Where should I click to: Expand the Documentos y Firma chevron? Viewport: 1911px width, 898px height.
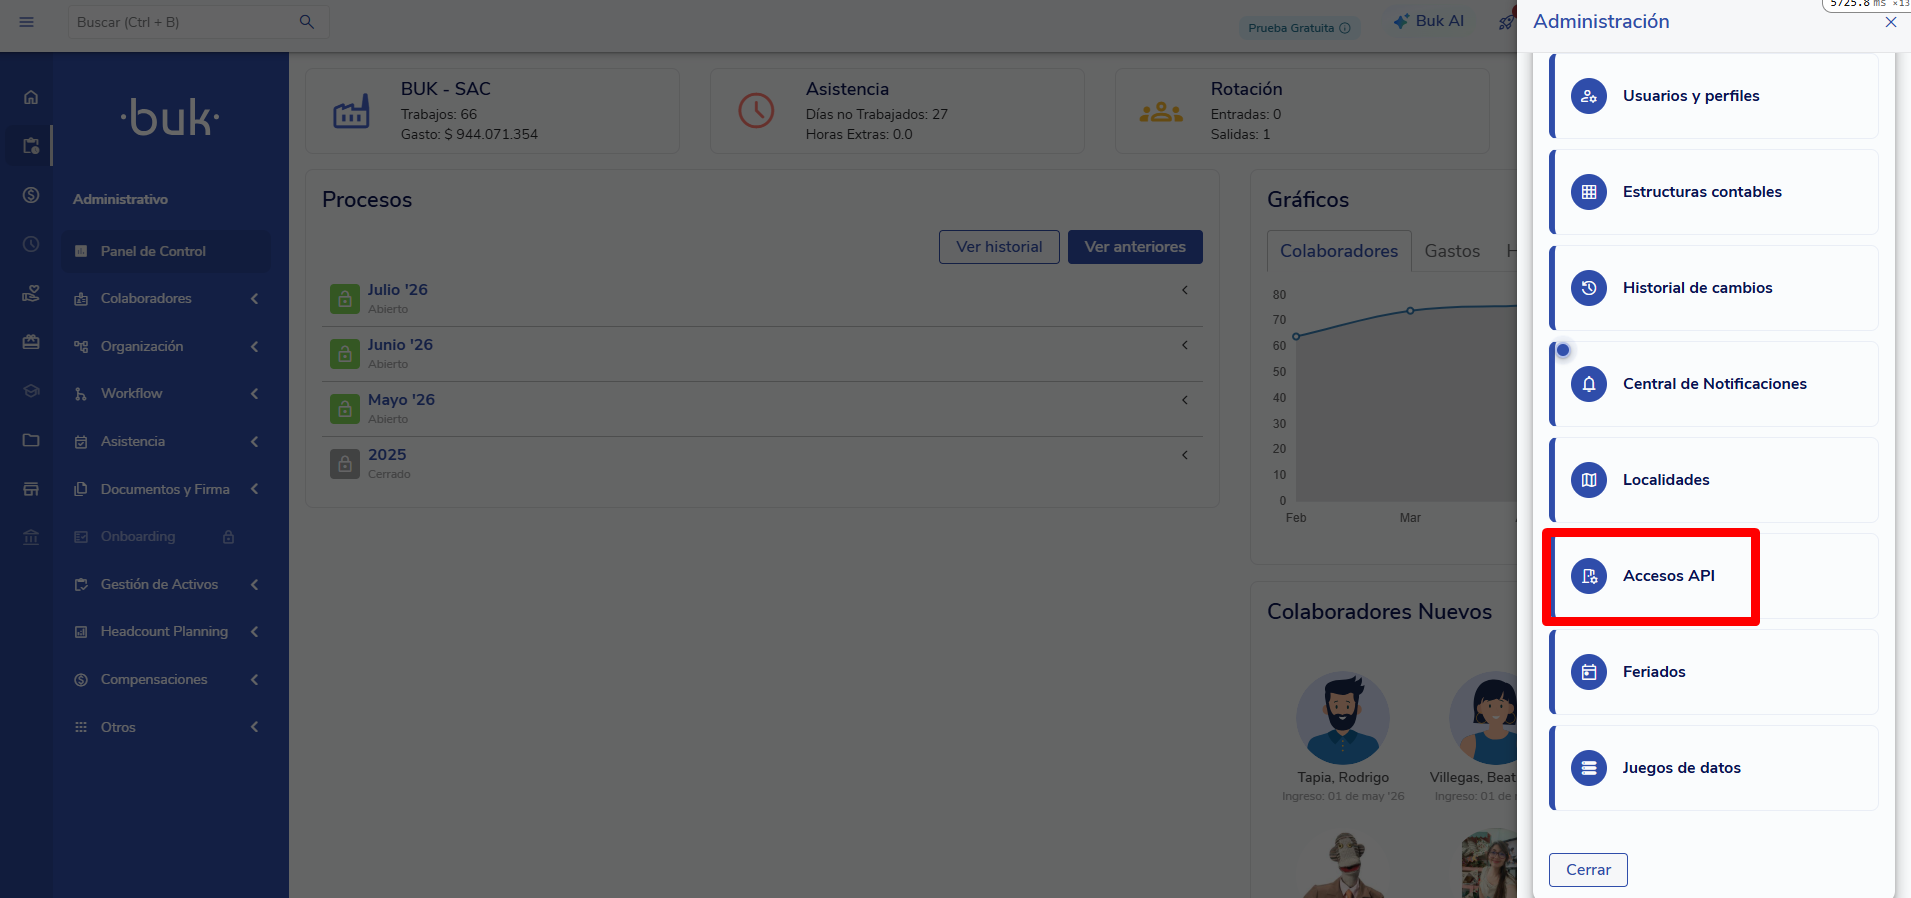coord(255,489)
